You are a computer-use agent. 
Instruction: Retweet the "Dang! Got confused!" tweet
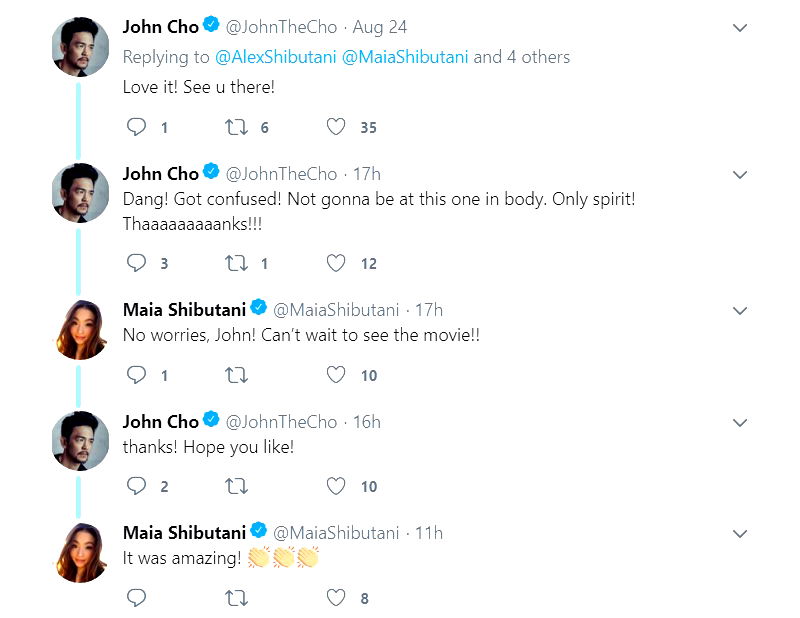[x=236, y=263]
